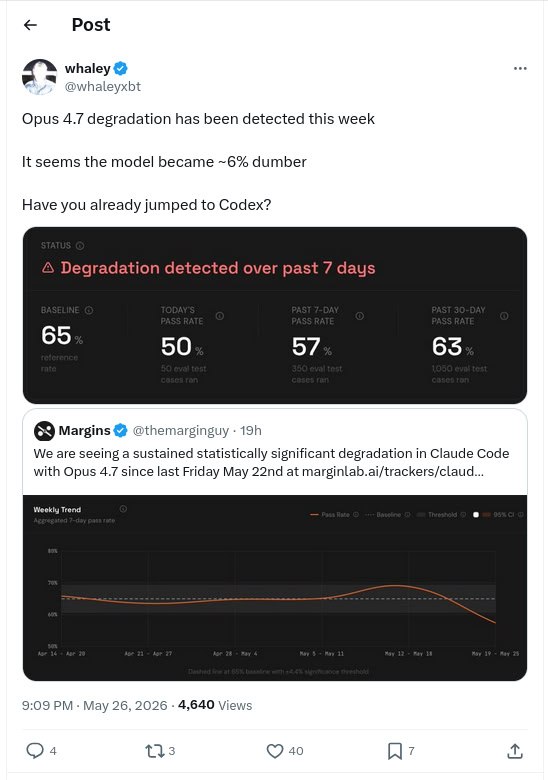The image size is (548, 780).
Task: Click Margins' blue verified badge
Action: click(121, 430)
